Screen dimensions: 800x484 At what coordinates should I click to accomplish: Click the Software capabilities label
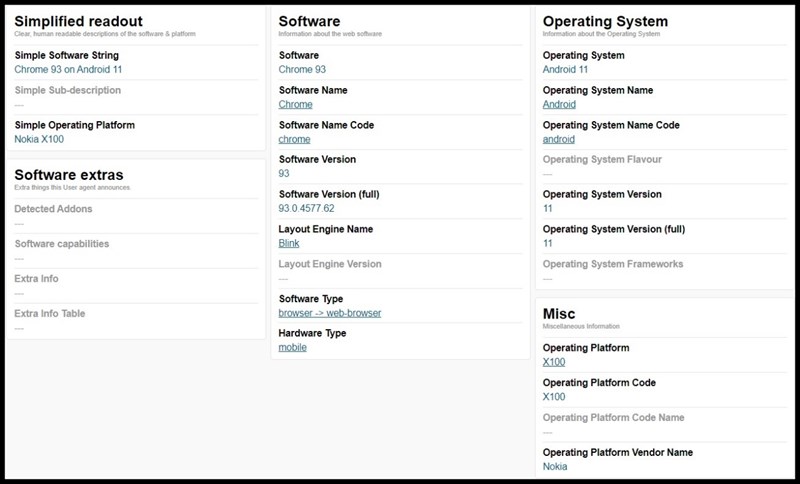(62, 244)
